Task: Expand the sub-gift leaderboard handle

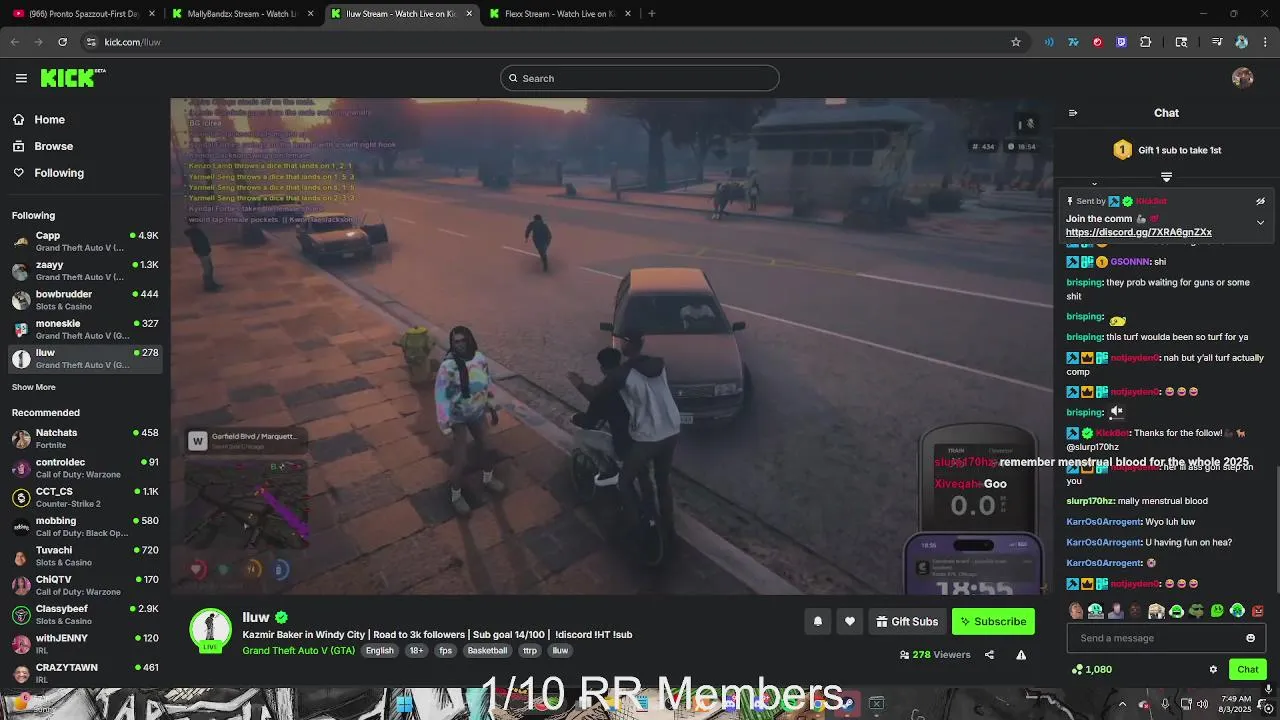Action: coord(1166,177)
